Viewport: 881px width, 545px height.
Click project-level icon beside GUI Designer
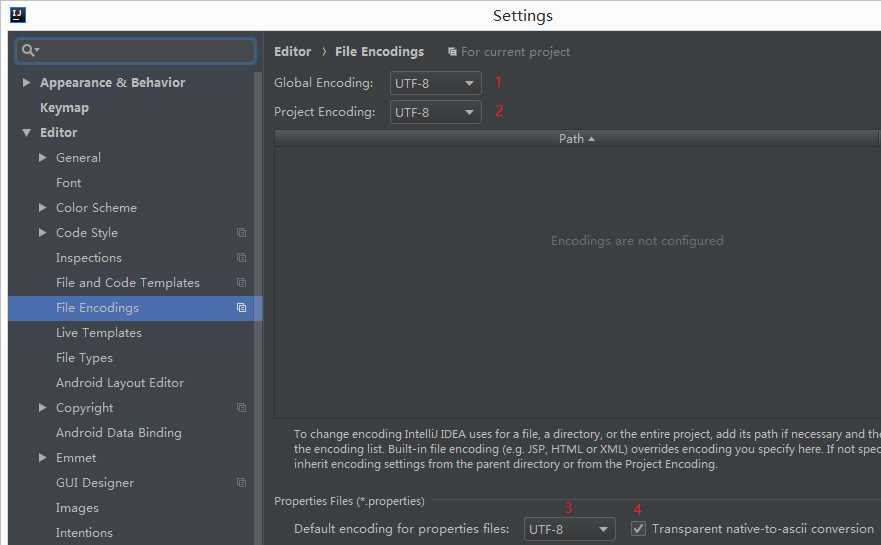(241, 483)
